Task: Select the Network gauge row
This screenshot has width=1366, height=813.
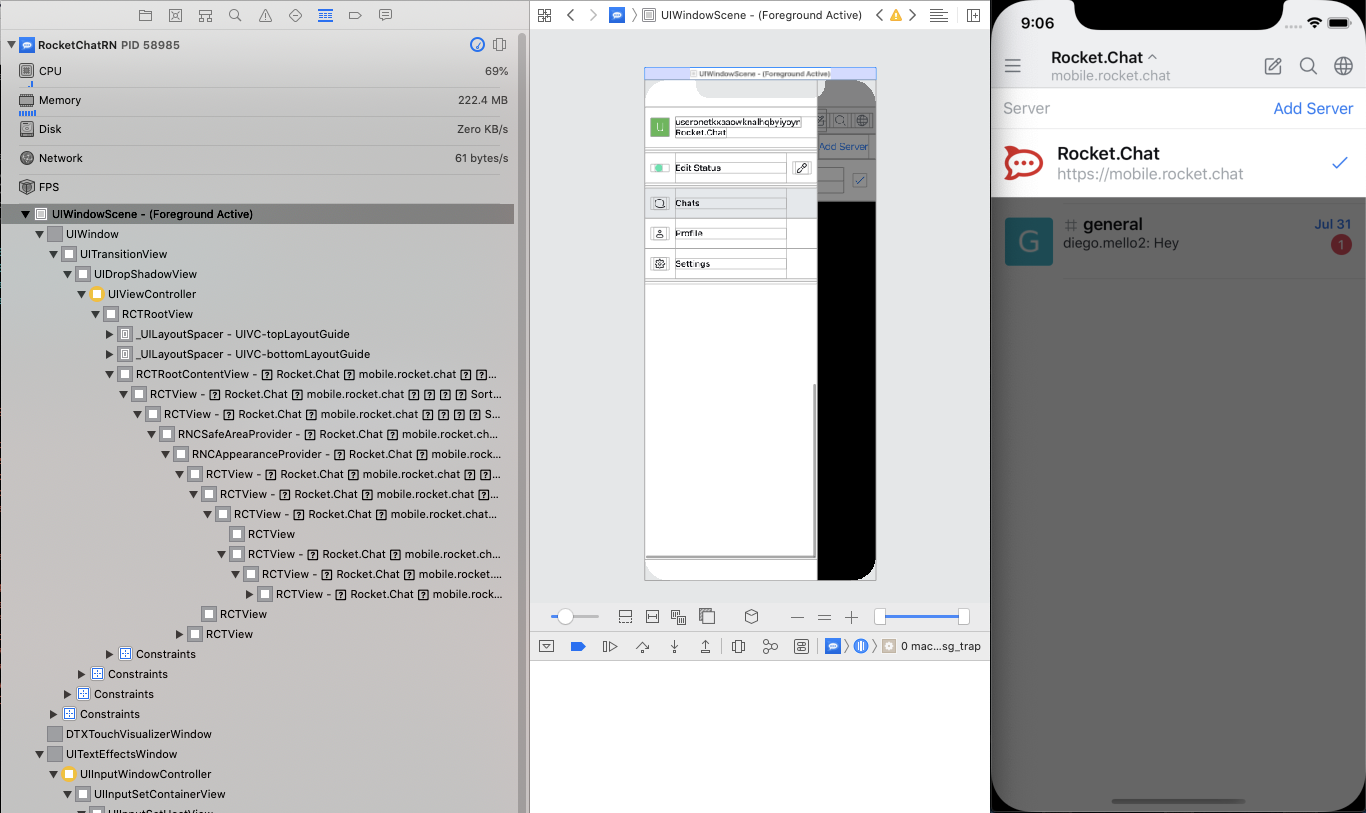Action: point(264,158)
